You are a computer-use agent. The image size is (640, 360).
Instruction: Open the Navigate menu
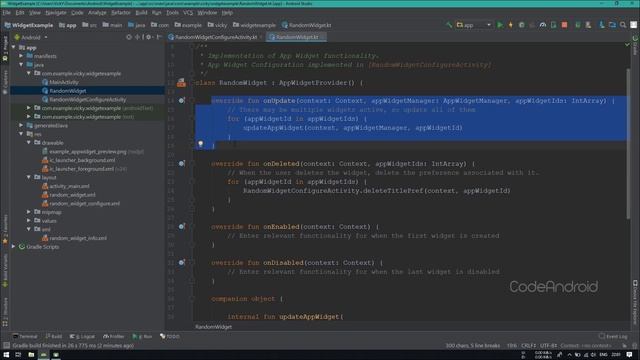pos(56,13)
